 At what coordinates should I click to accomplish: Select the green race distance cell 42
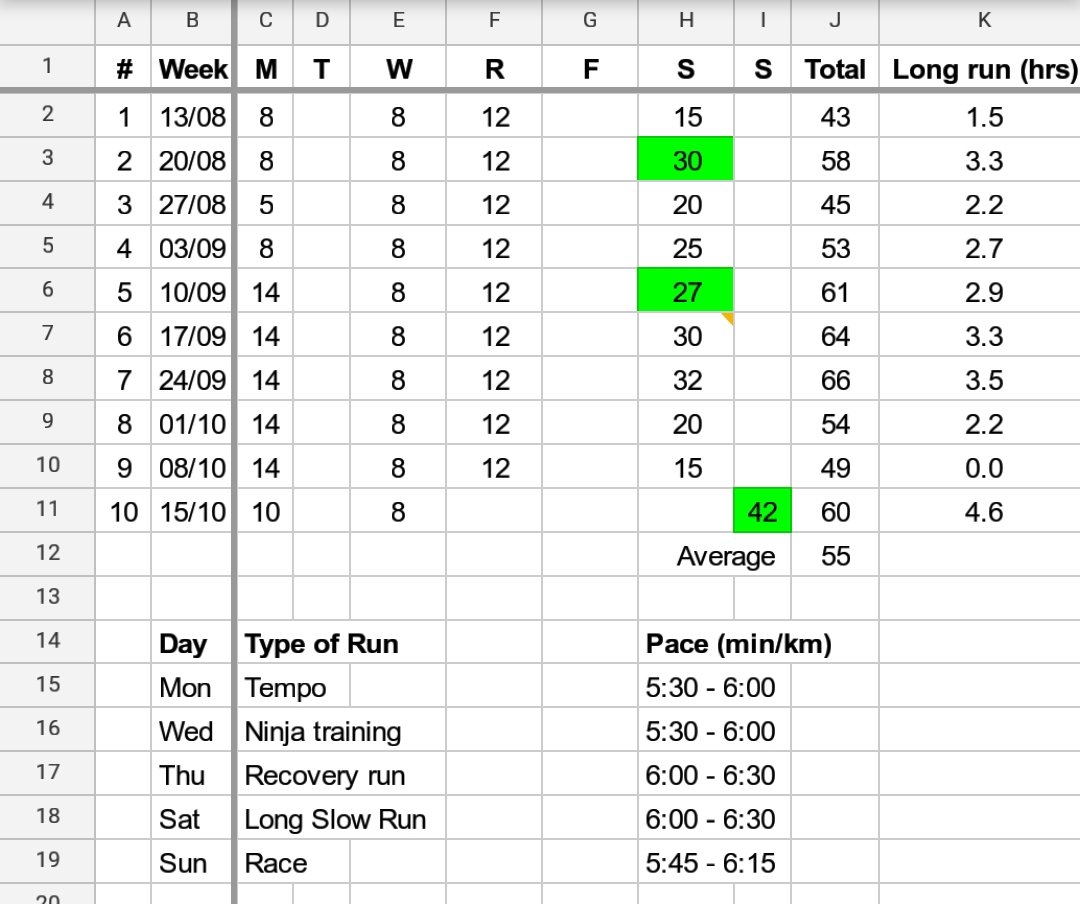(x=762, y=511)
